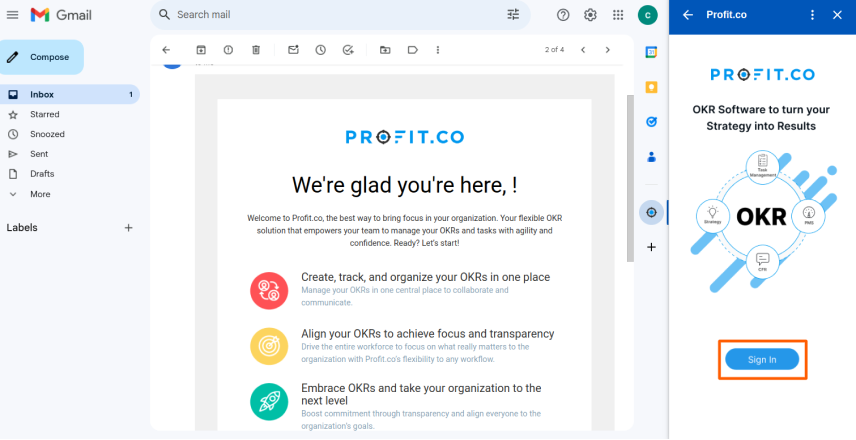Click the Gmail logo
856x440 pixels.
pos(61,15)
